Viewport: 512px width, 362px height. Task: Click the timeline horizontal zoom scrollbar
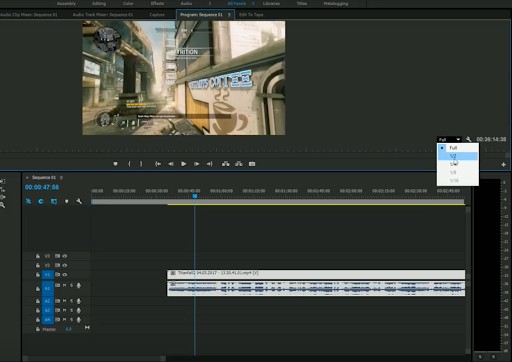(94, 359)
